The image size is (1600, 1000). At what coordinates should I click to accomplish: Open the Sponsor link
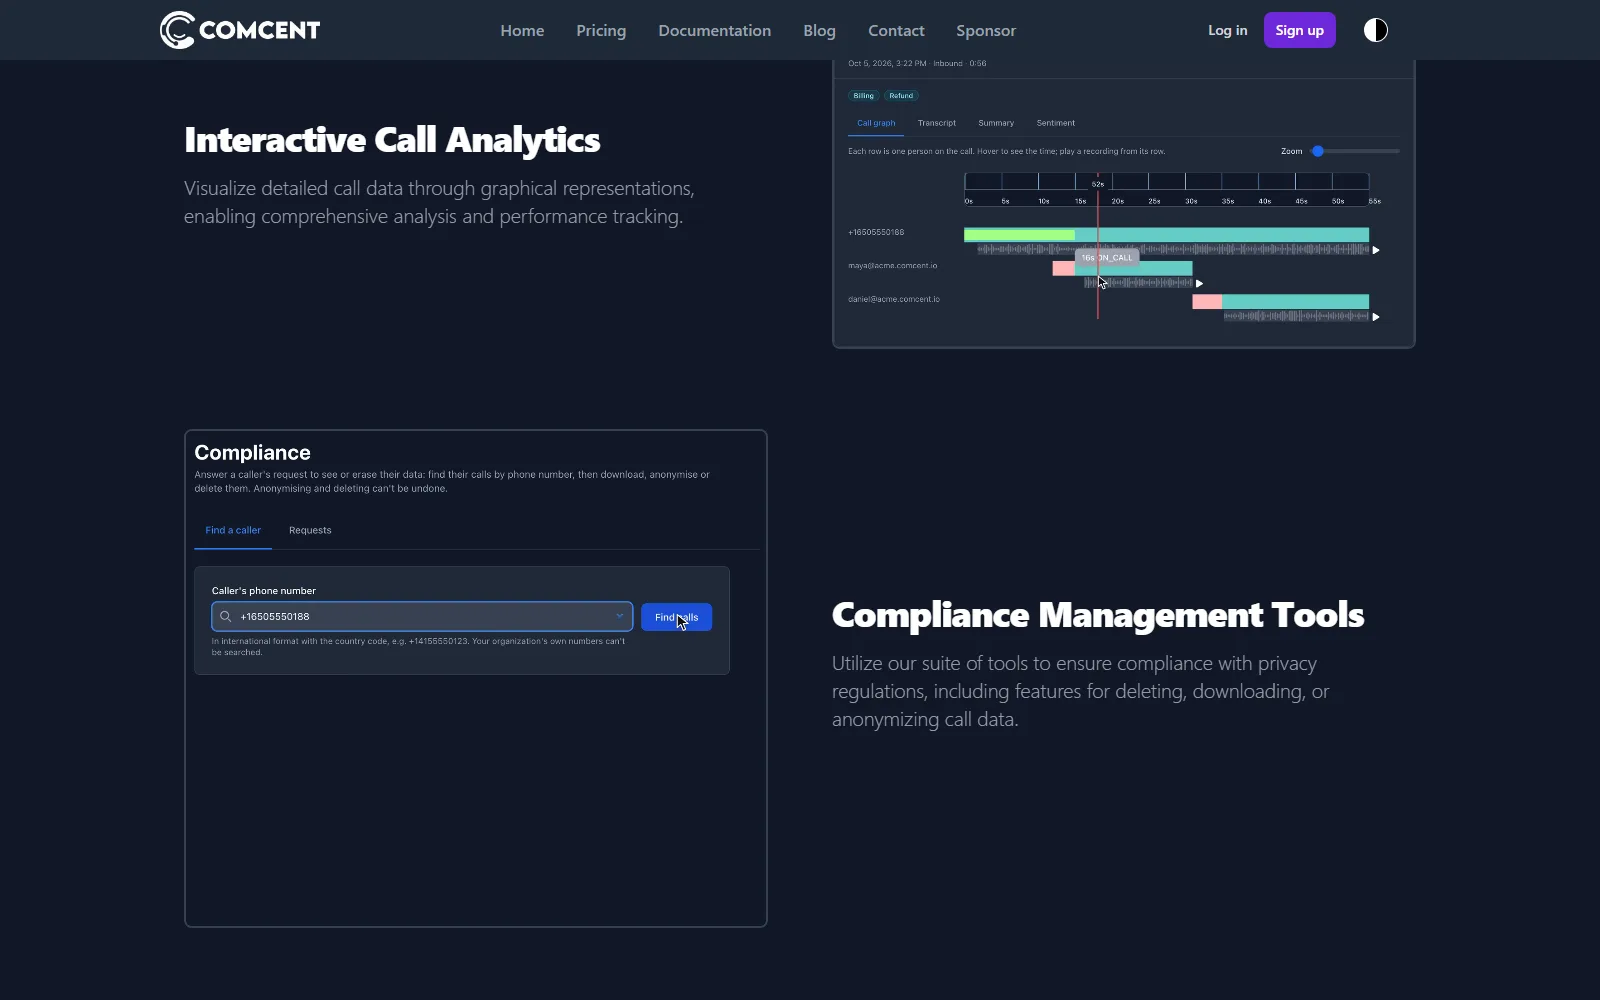click(986, 30)
